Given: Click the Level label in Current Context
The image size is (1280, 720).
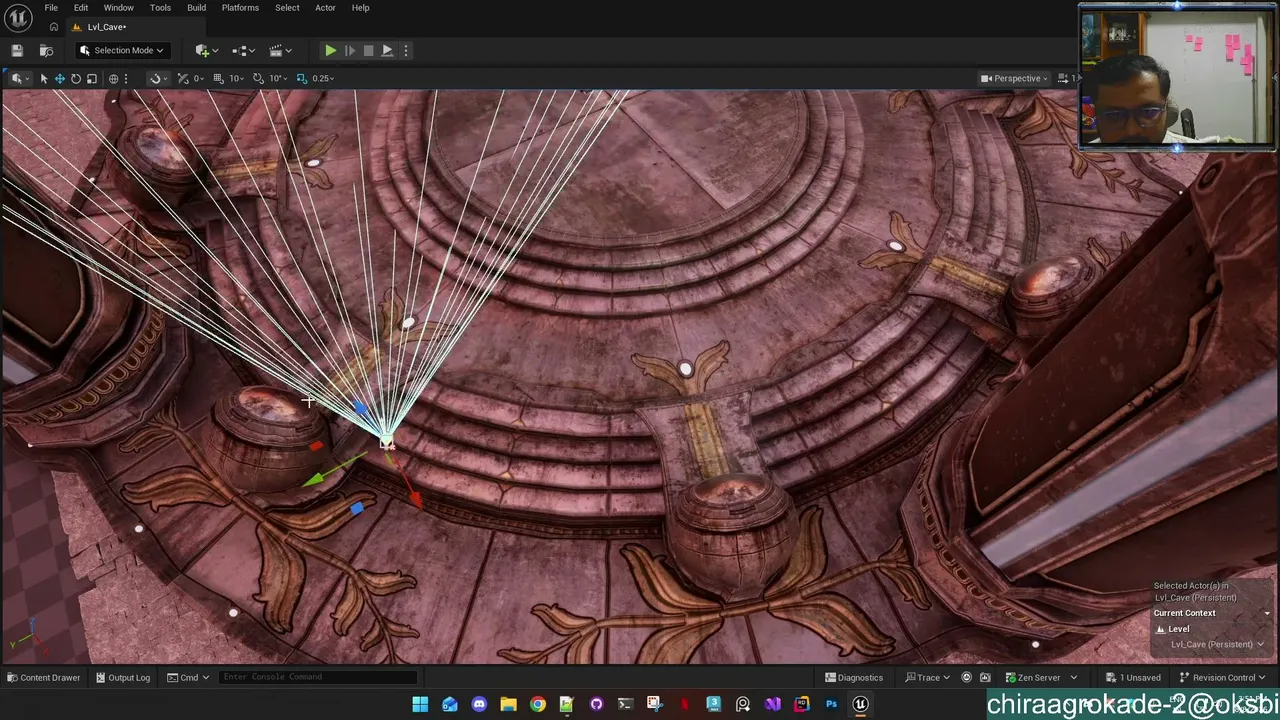Looking at the screenshot, I should pyautogui.click(x=1179, y=629).
